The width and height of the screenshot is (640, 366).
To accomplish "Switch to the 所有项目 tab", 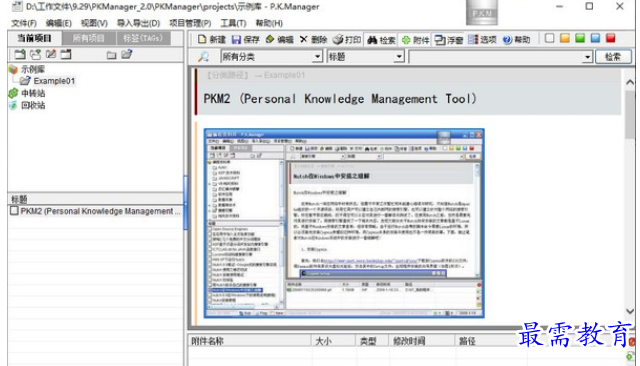I will pyautogui.click(x=89, y=38).
